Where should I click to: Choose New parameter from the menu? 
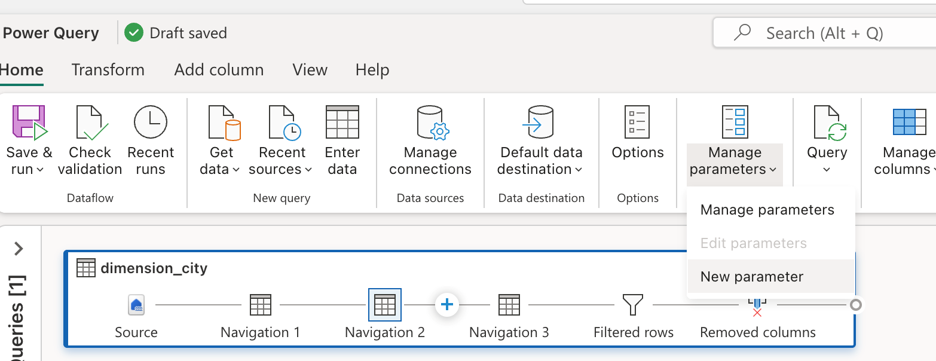[771, 276]
